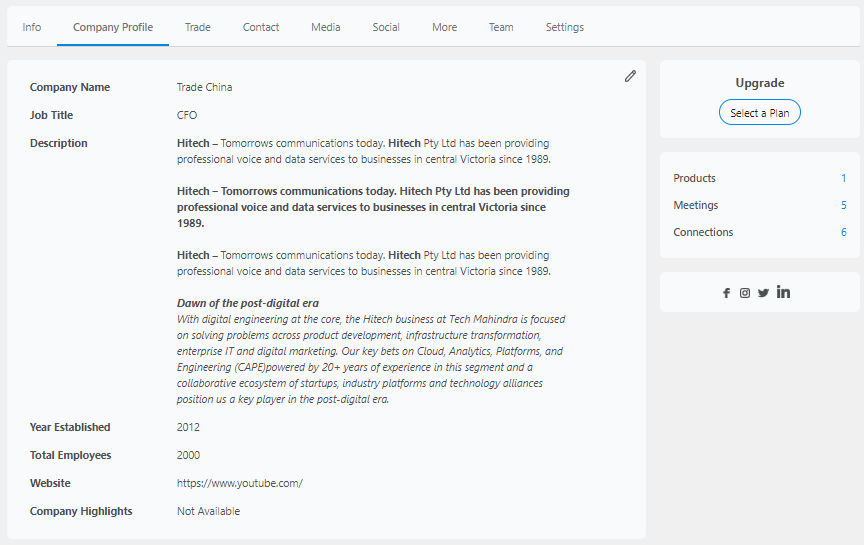Screen dimensions: 864x545
Task: Click the Dawn of the post-digital era heading
Action: click(x=248, y=303)
